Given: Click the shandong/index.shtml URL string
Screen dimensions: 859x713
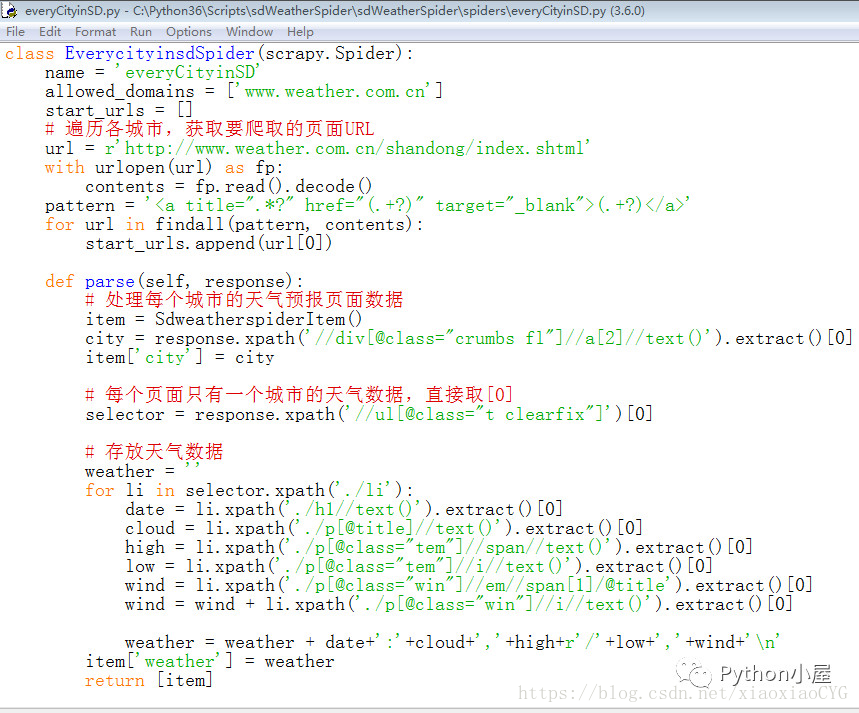Looking at the screenshot, I should pos(347,148).
